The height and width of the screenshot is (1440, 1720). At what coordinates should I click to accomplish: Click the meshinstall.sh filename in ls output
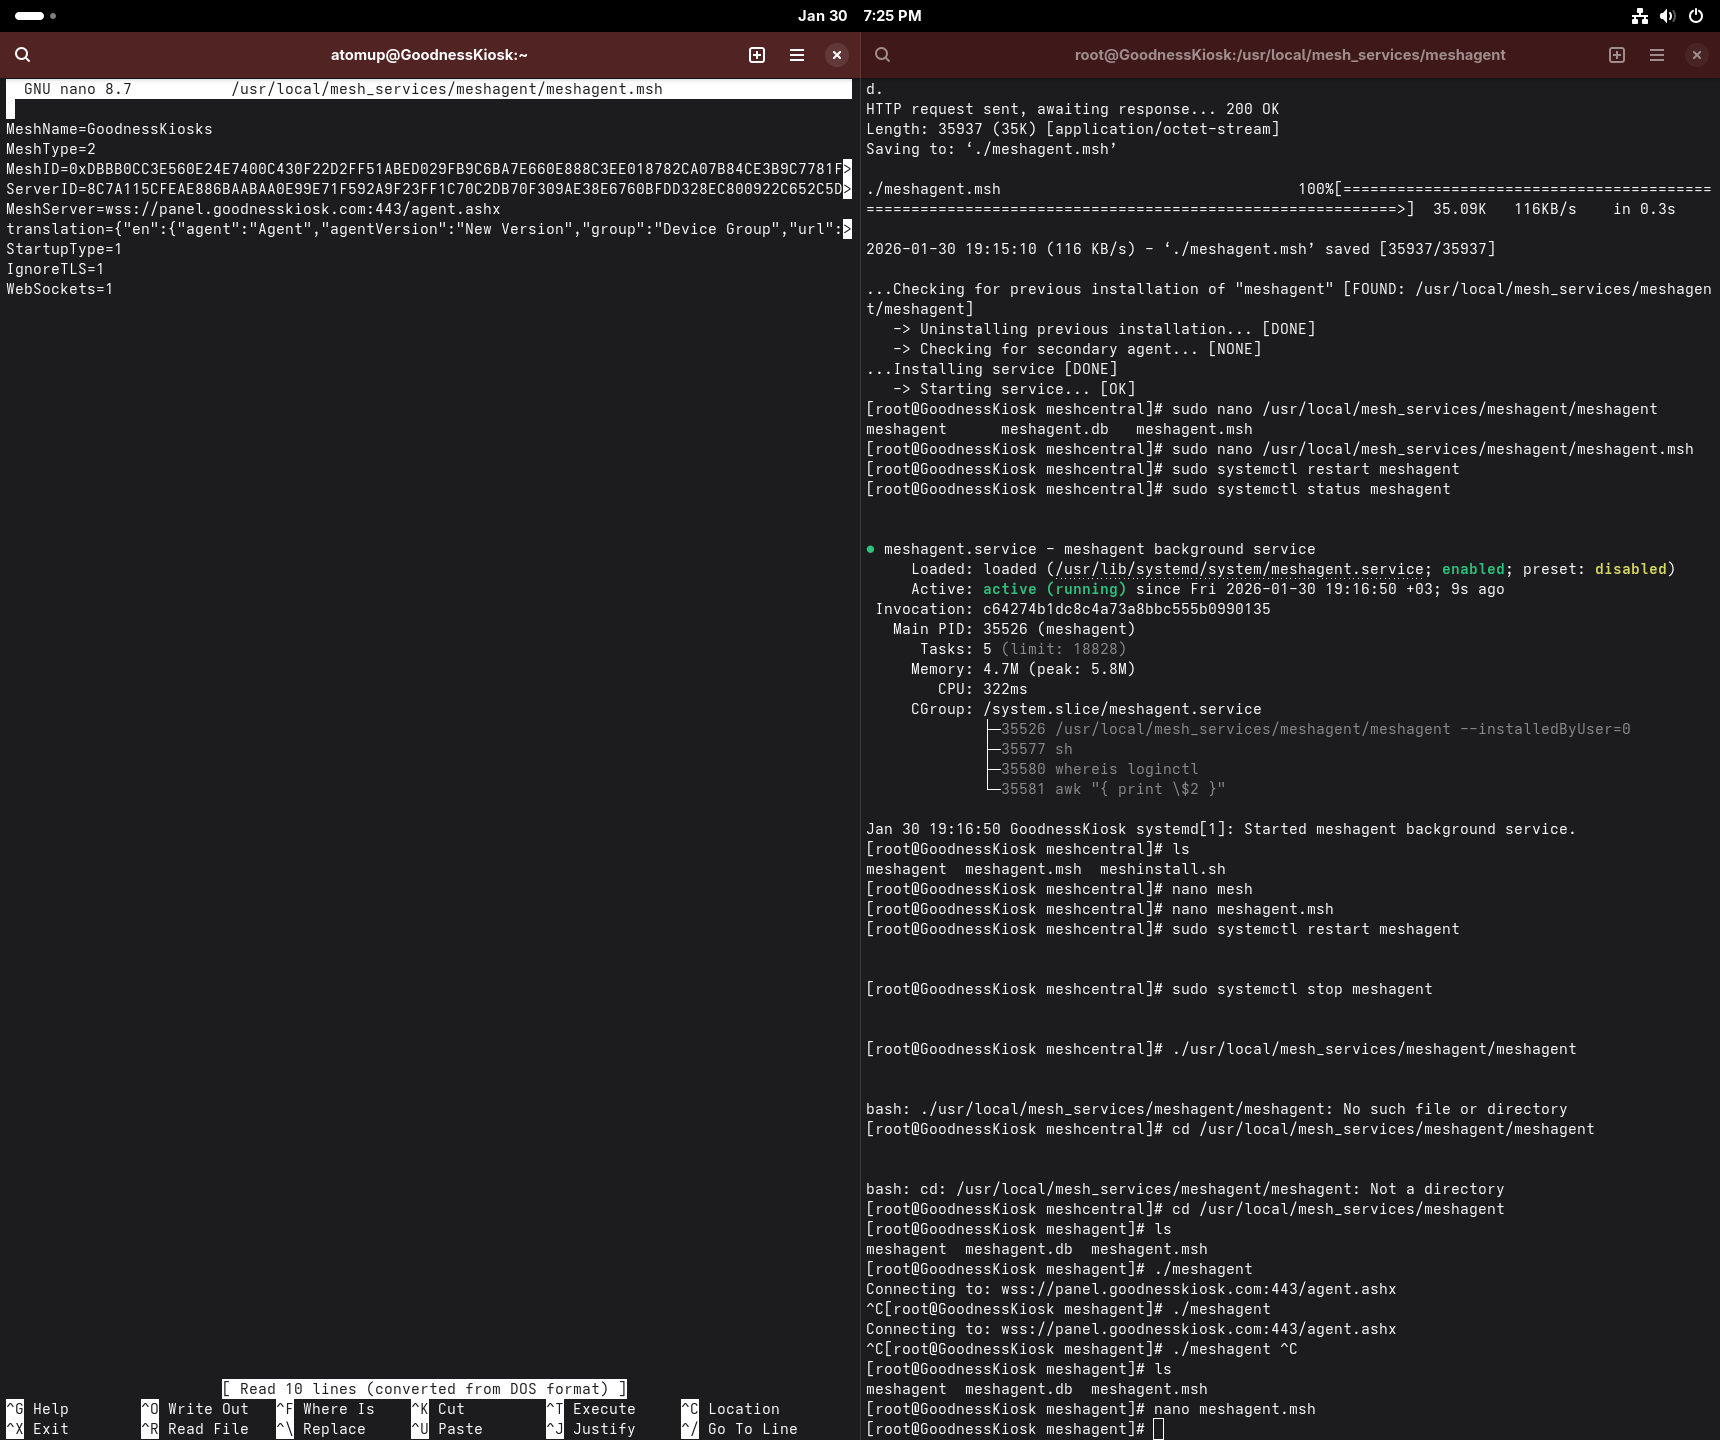[x=1163, y=869]
